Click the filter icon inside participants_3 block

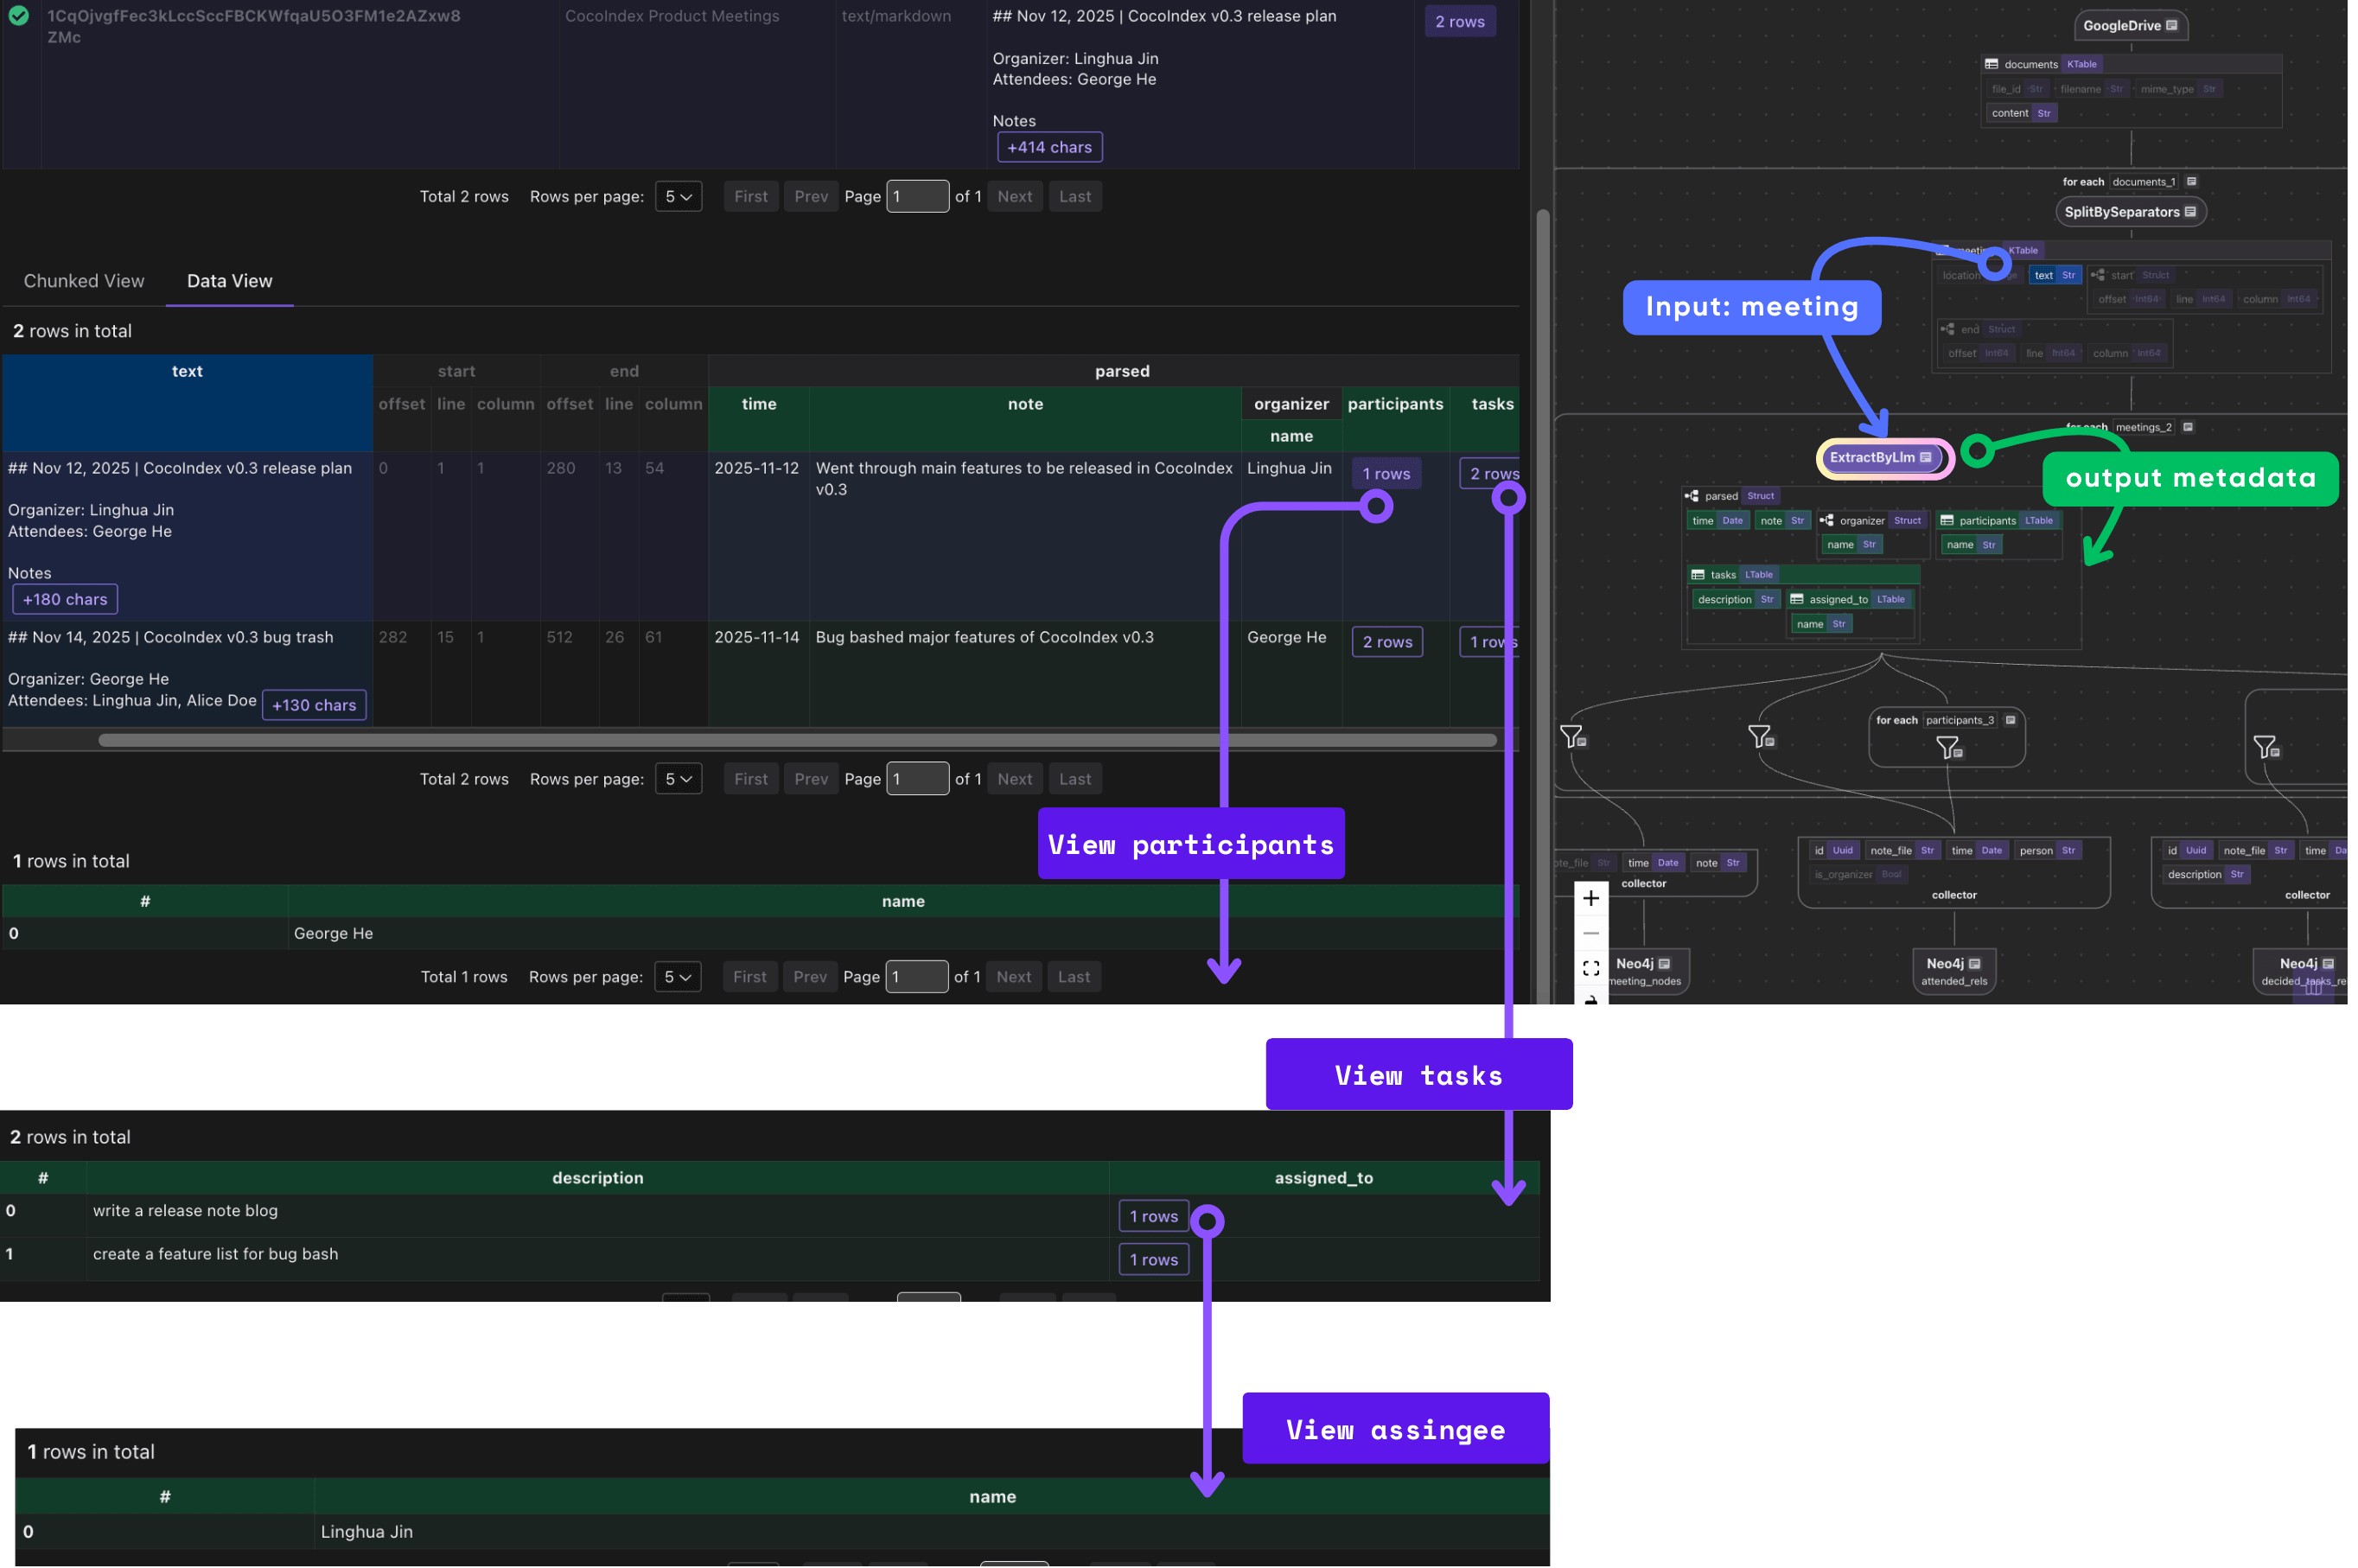point(1947,747)
